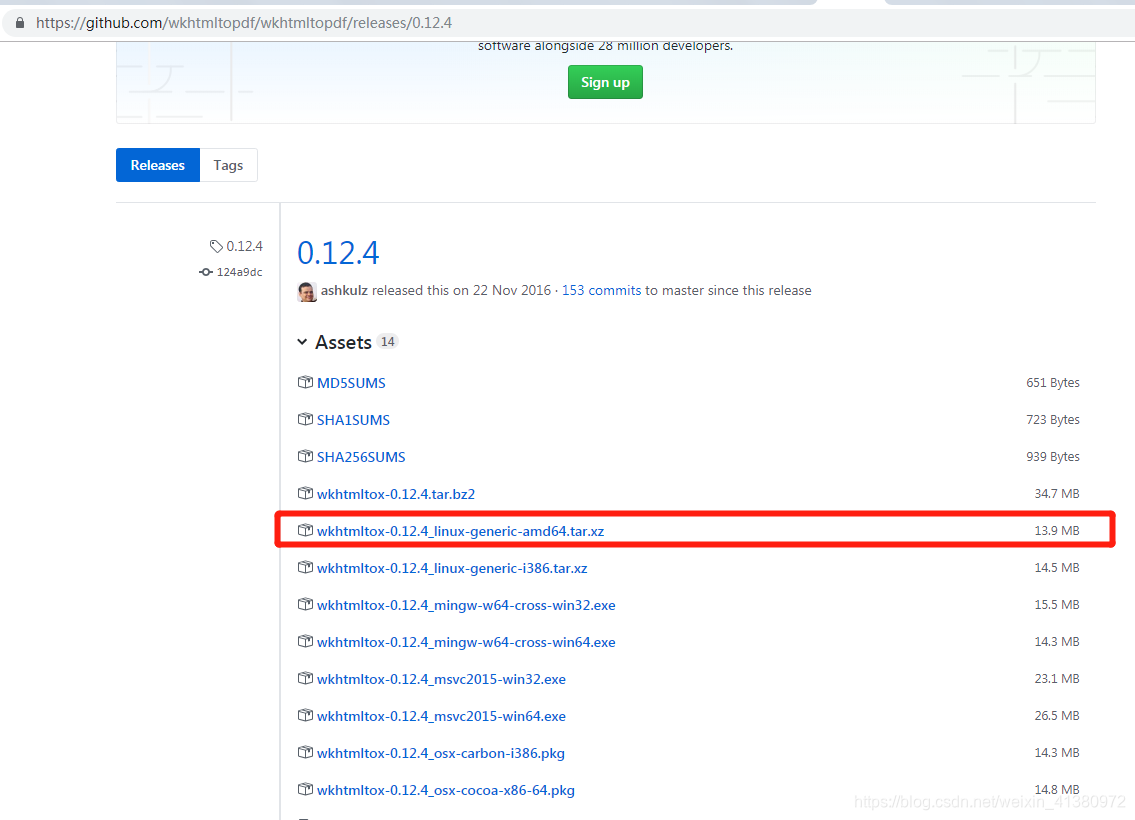Viewport: 1135px width, 820px height.
Task: Click package icon beside mingw-w64-cross-win64.exe
Action: coord(305,641)
